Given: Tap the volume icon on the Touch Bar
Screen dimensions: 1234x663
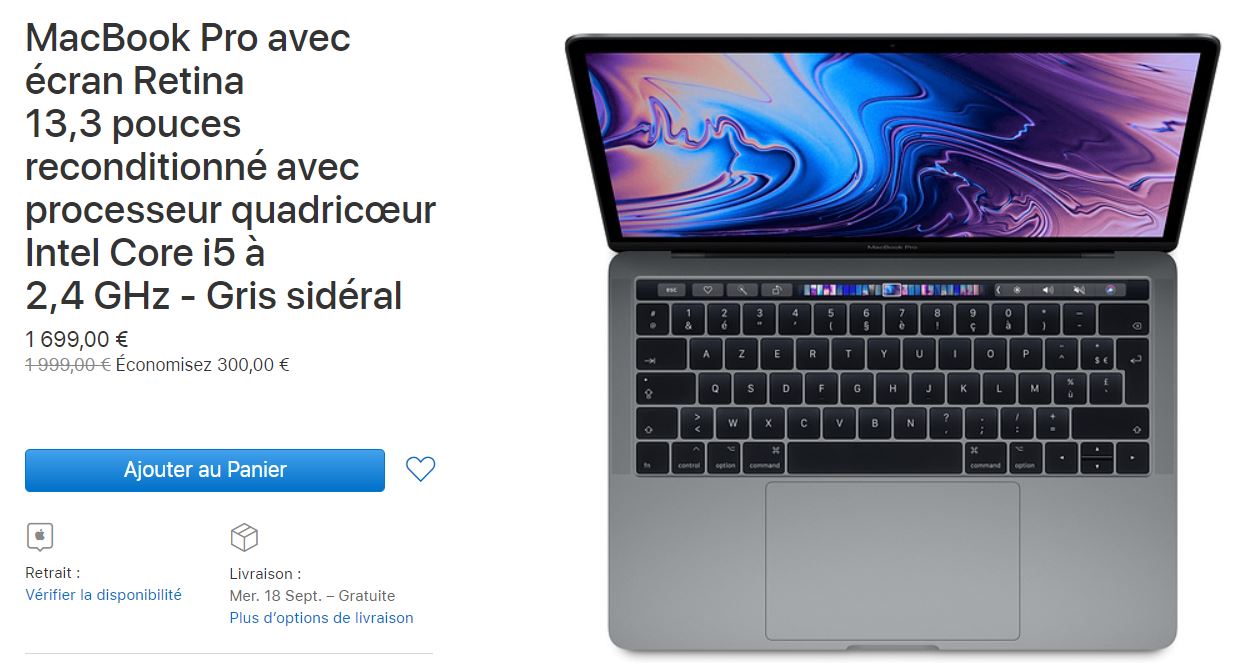Looking at the screenshot, I should (x=1047, y=290).
